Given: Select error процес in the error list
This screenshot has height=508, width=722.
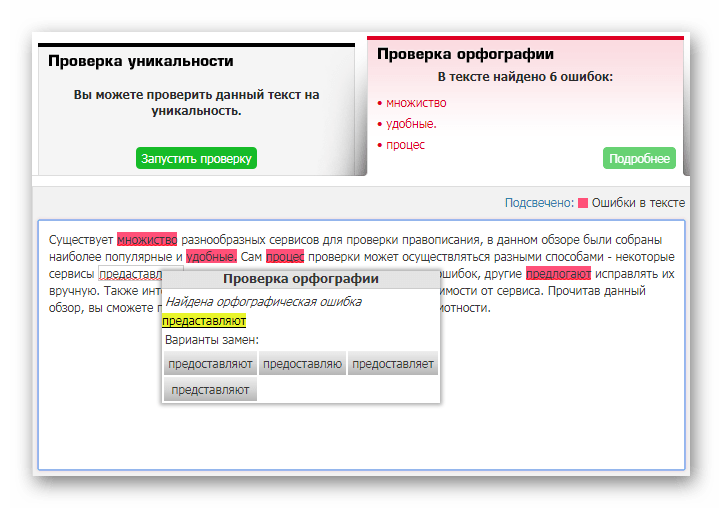Looking at the screenshot, I should [x=405, y=145].
